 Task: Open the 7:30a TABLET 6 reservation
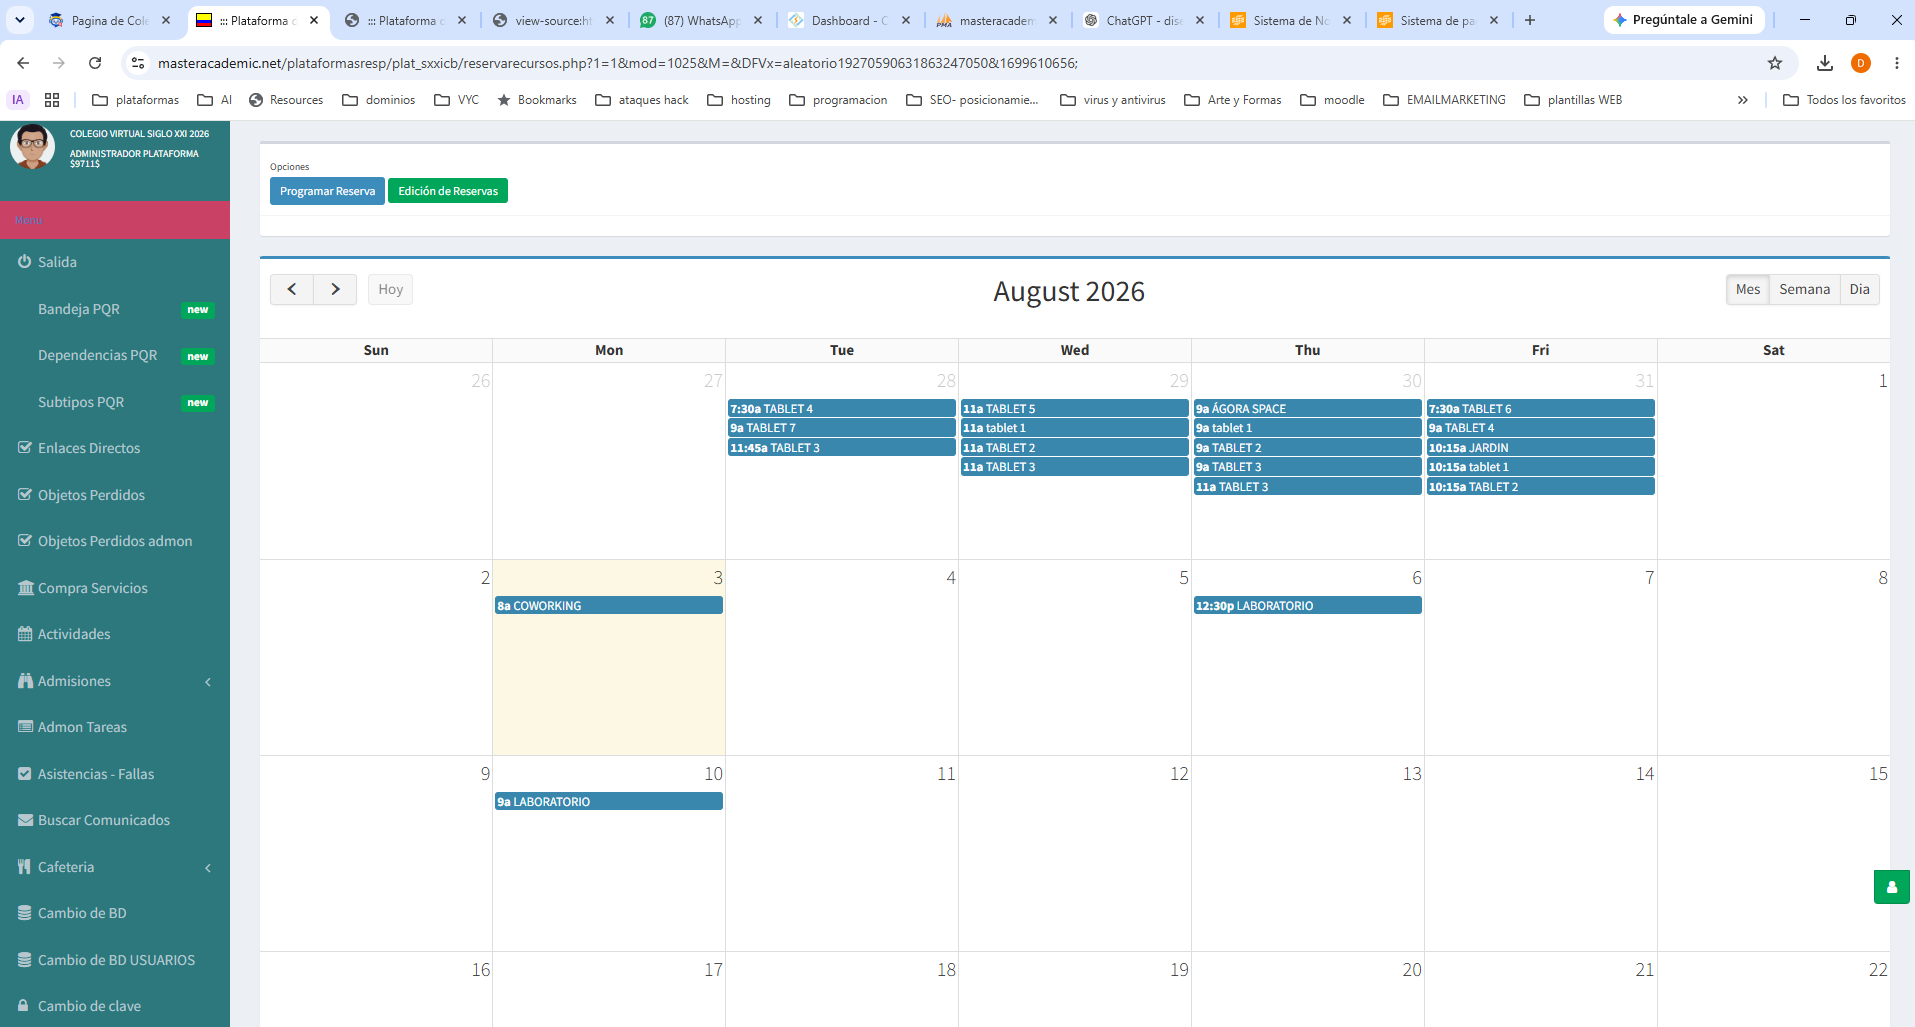[1541, 408]
